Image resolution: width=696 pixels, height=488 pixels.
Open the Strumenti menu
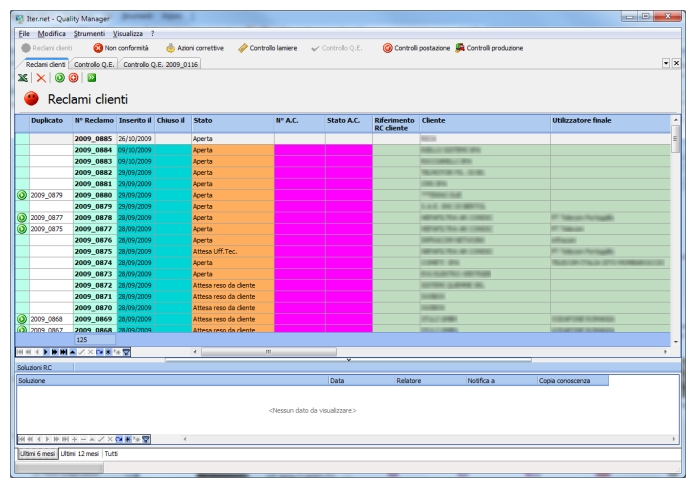click(x=89, y=34)
